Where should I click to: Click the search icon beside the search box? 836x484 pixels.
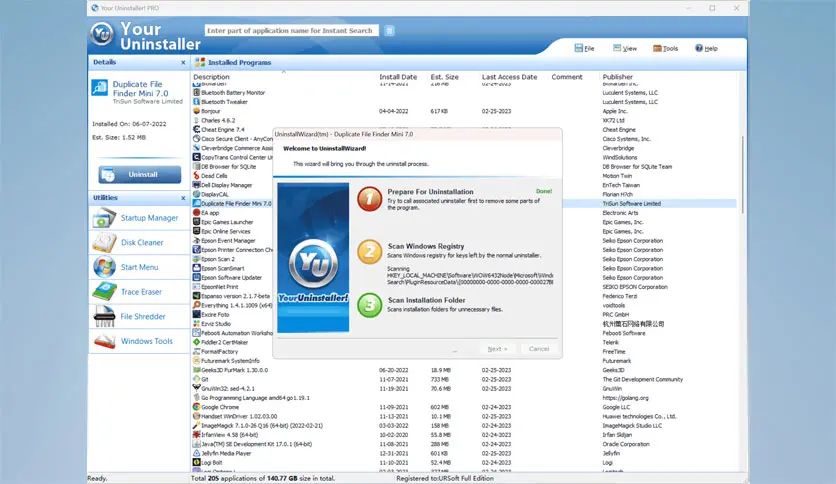[389, 31]
